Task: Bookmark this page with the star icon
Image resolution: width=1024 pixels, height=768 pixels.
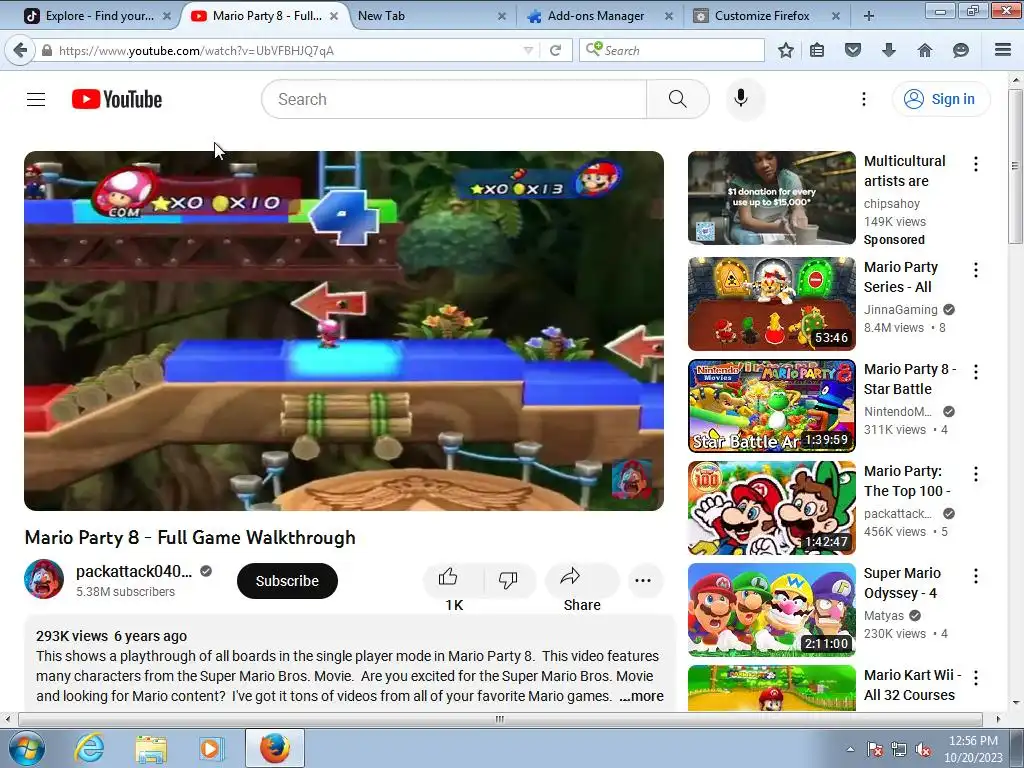Action: [786, 50]
